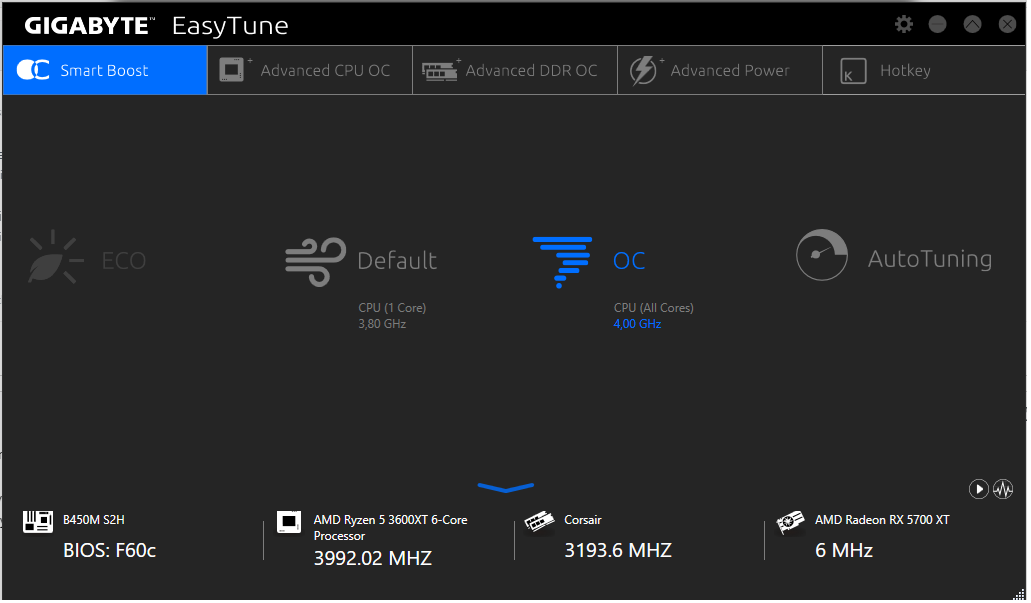
Task: Select the ECO leaf icon mode
Action: [x=55, y=257]
